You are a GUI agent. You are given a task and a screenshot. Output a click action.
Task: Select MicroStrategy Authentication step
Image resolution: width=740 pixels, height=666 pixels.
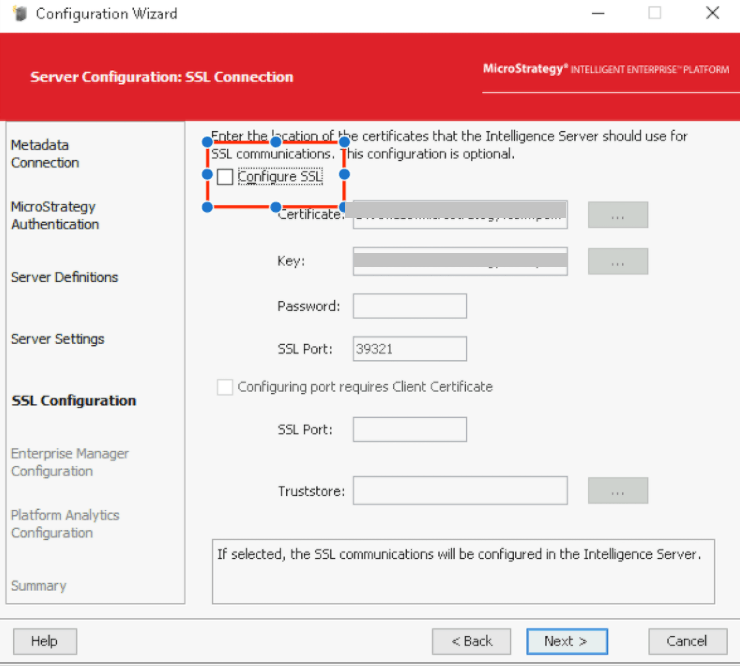(x=55, y=216)
